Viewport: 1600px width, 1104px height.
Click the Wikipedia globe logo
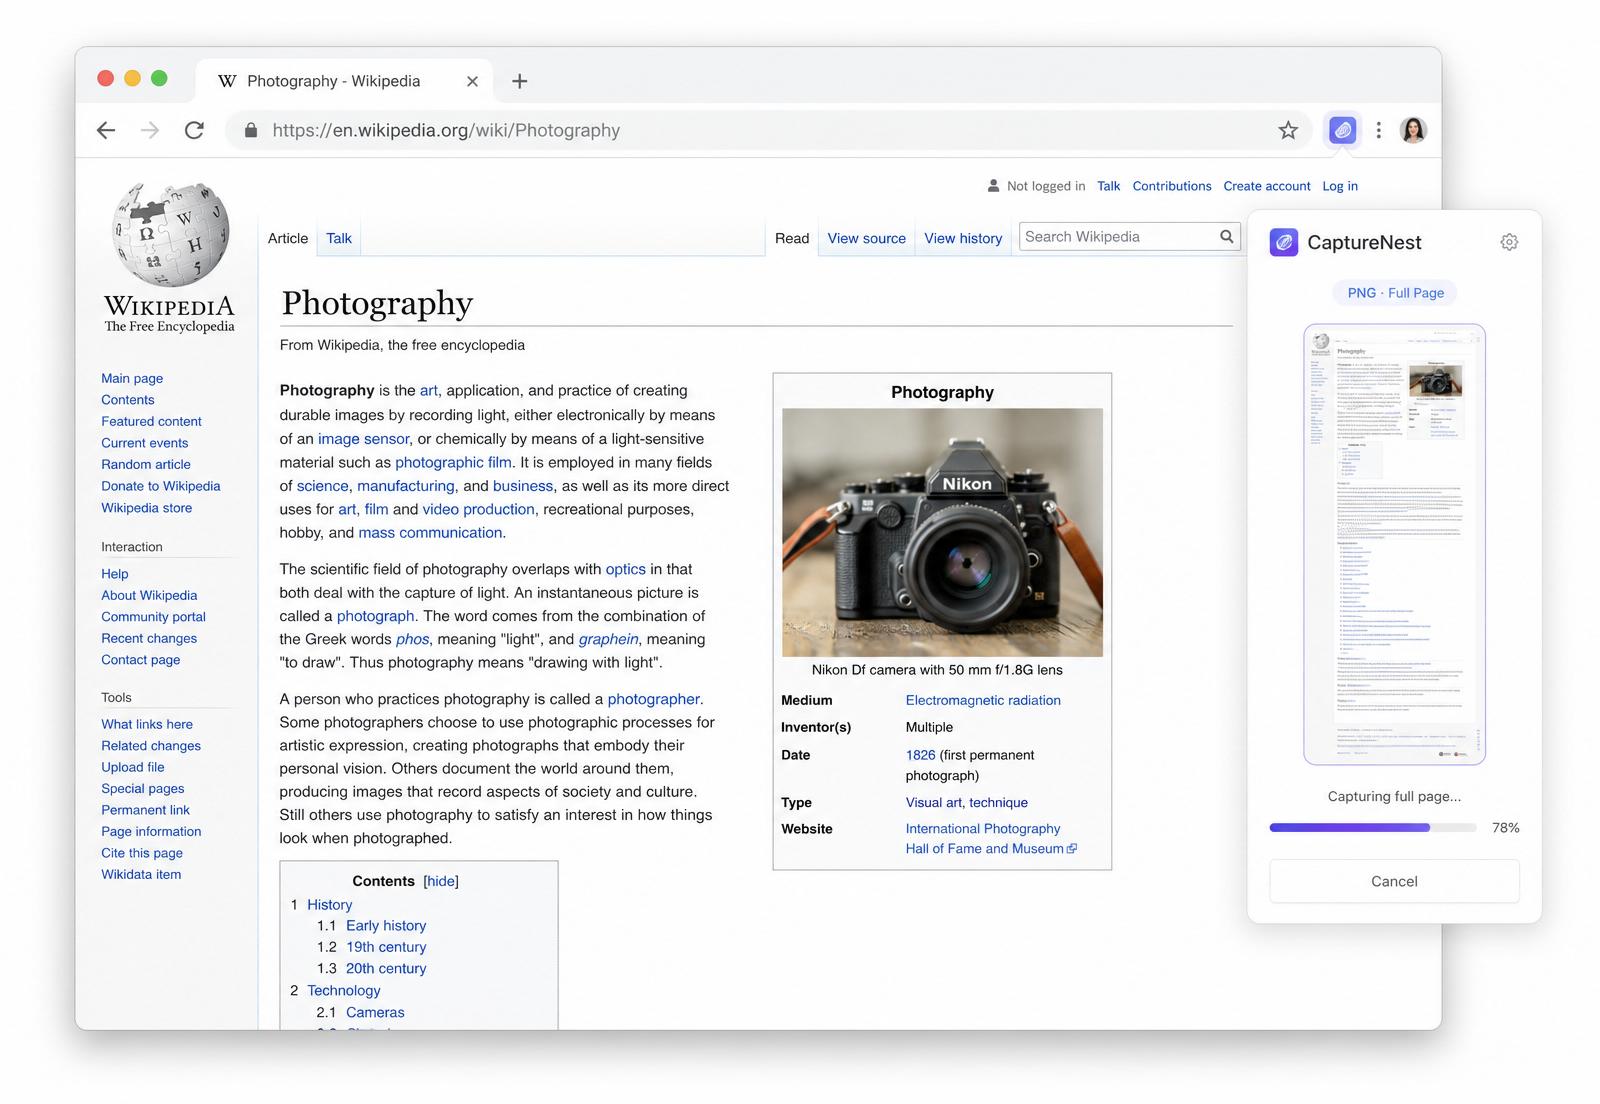[170, 235]
